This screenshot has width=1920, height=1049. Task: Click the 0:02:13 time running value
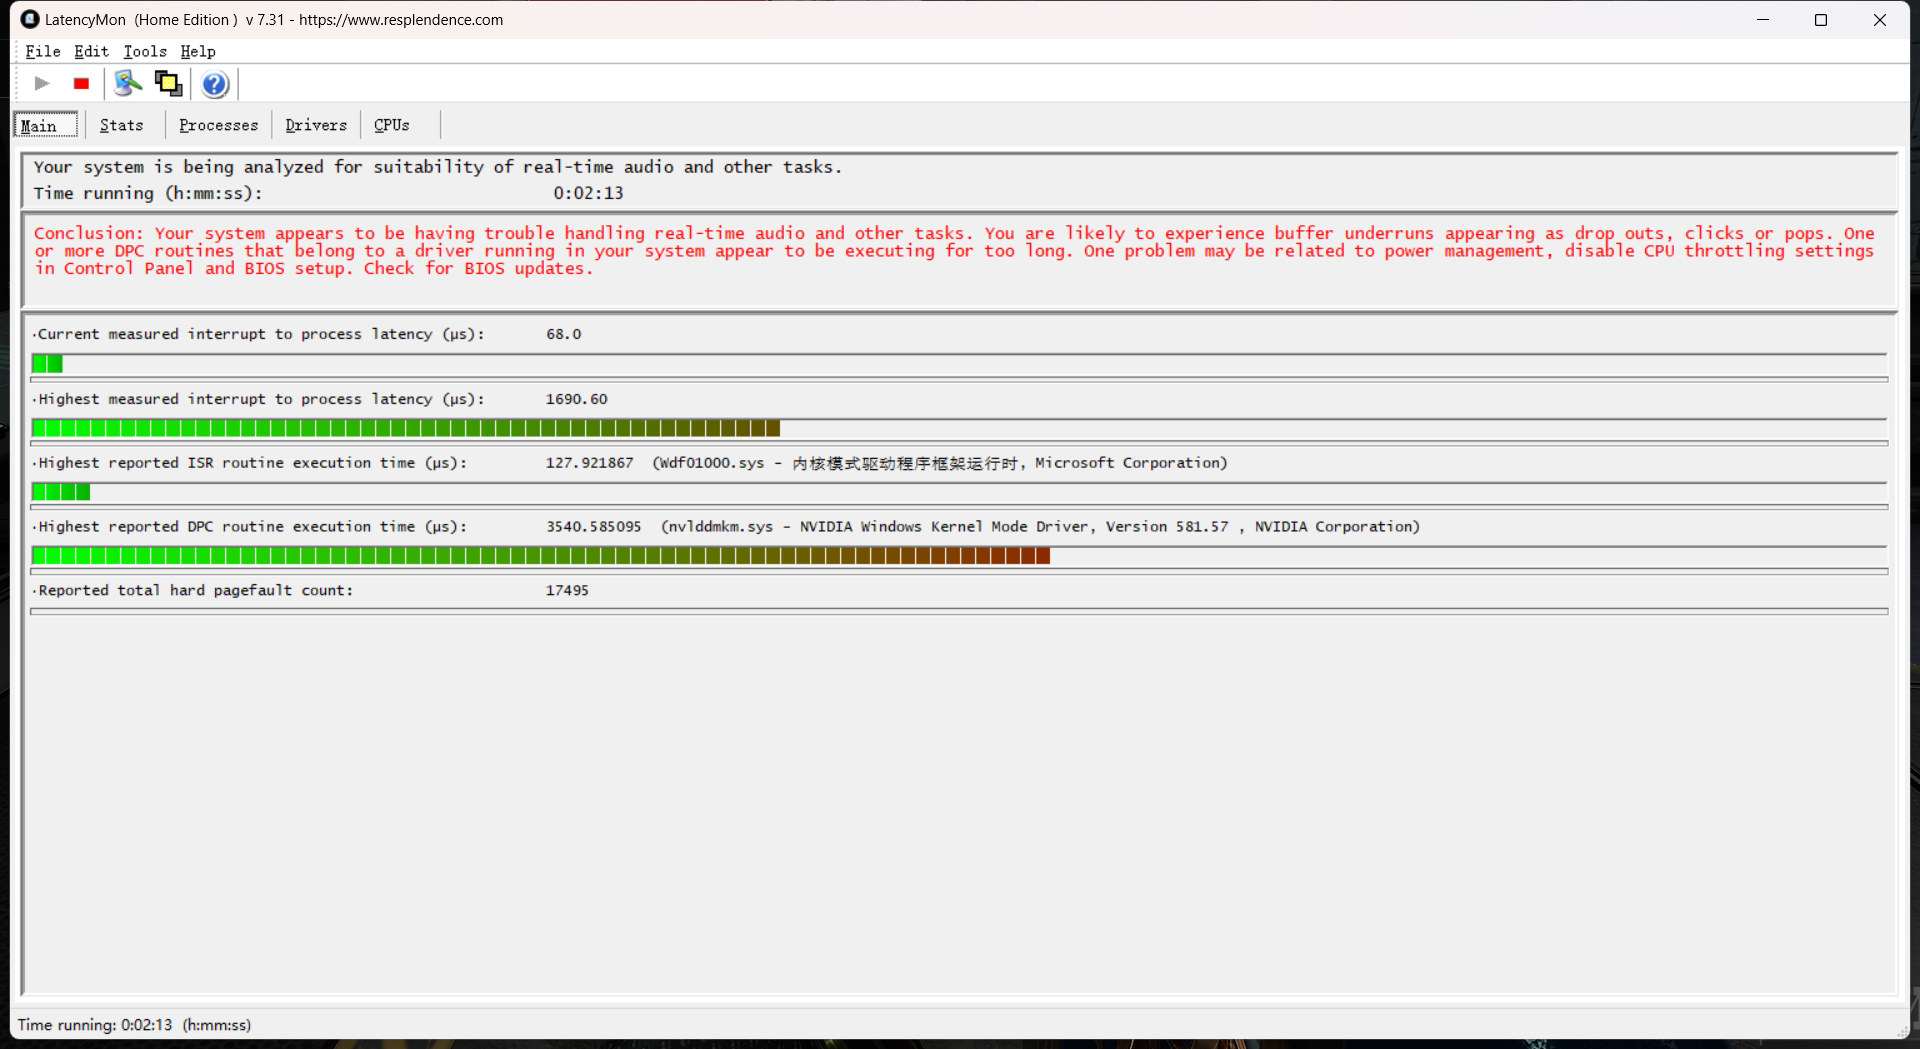pos(588,193)
